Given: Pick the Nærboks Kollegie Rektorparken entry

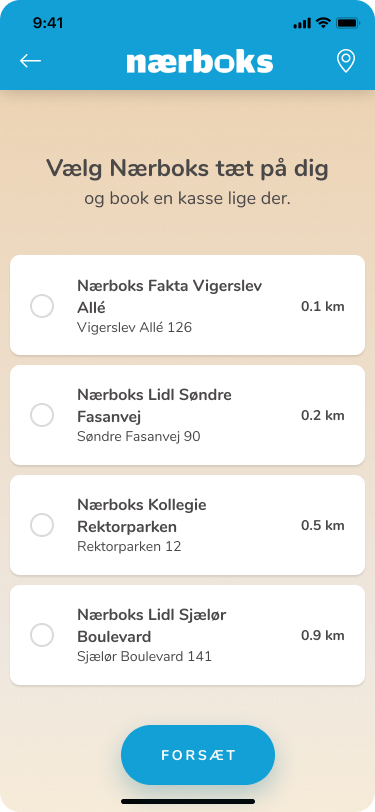Looking at the screenshot, I should pos(188,525).
